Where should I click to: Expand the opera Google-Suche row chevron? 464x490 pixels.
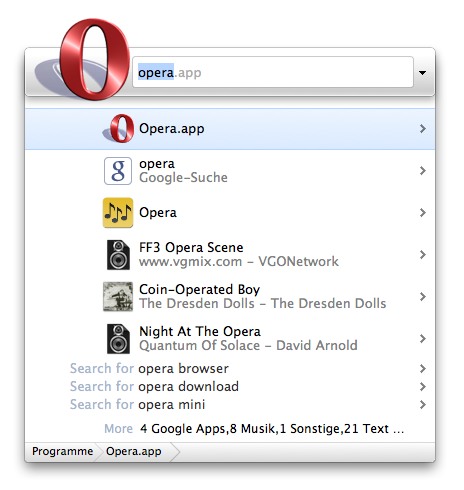pos(423,171)
